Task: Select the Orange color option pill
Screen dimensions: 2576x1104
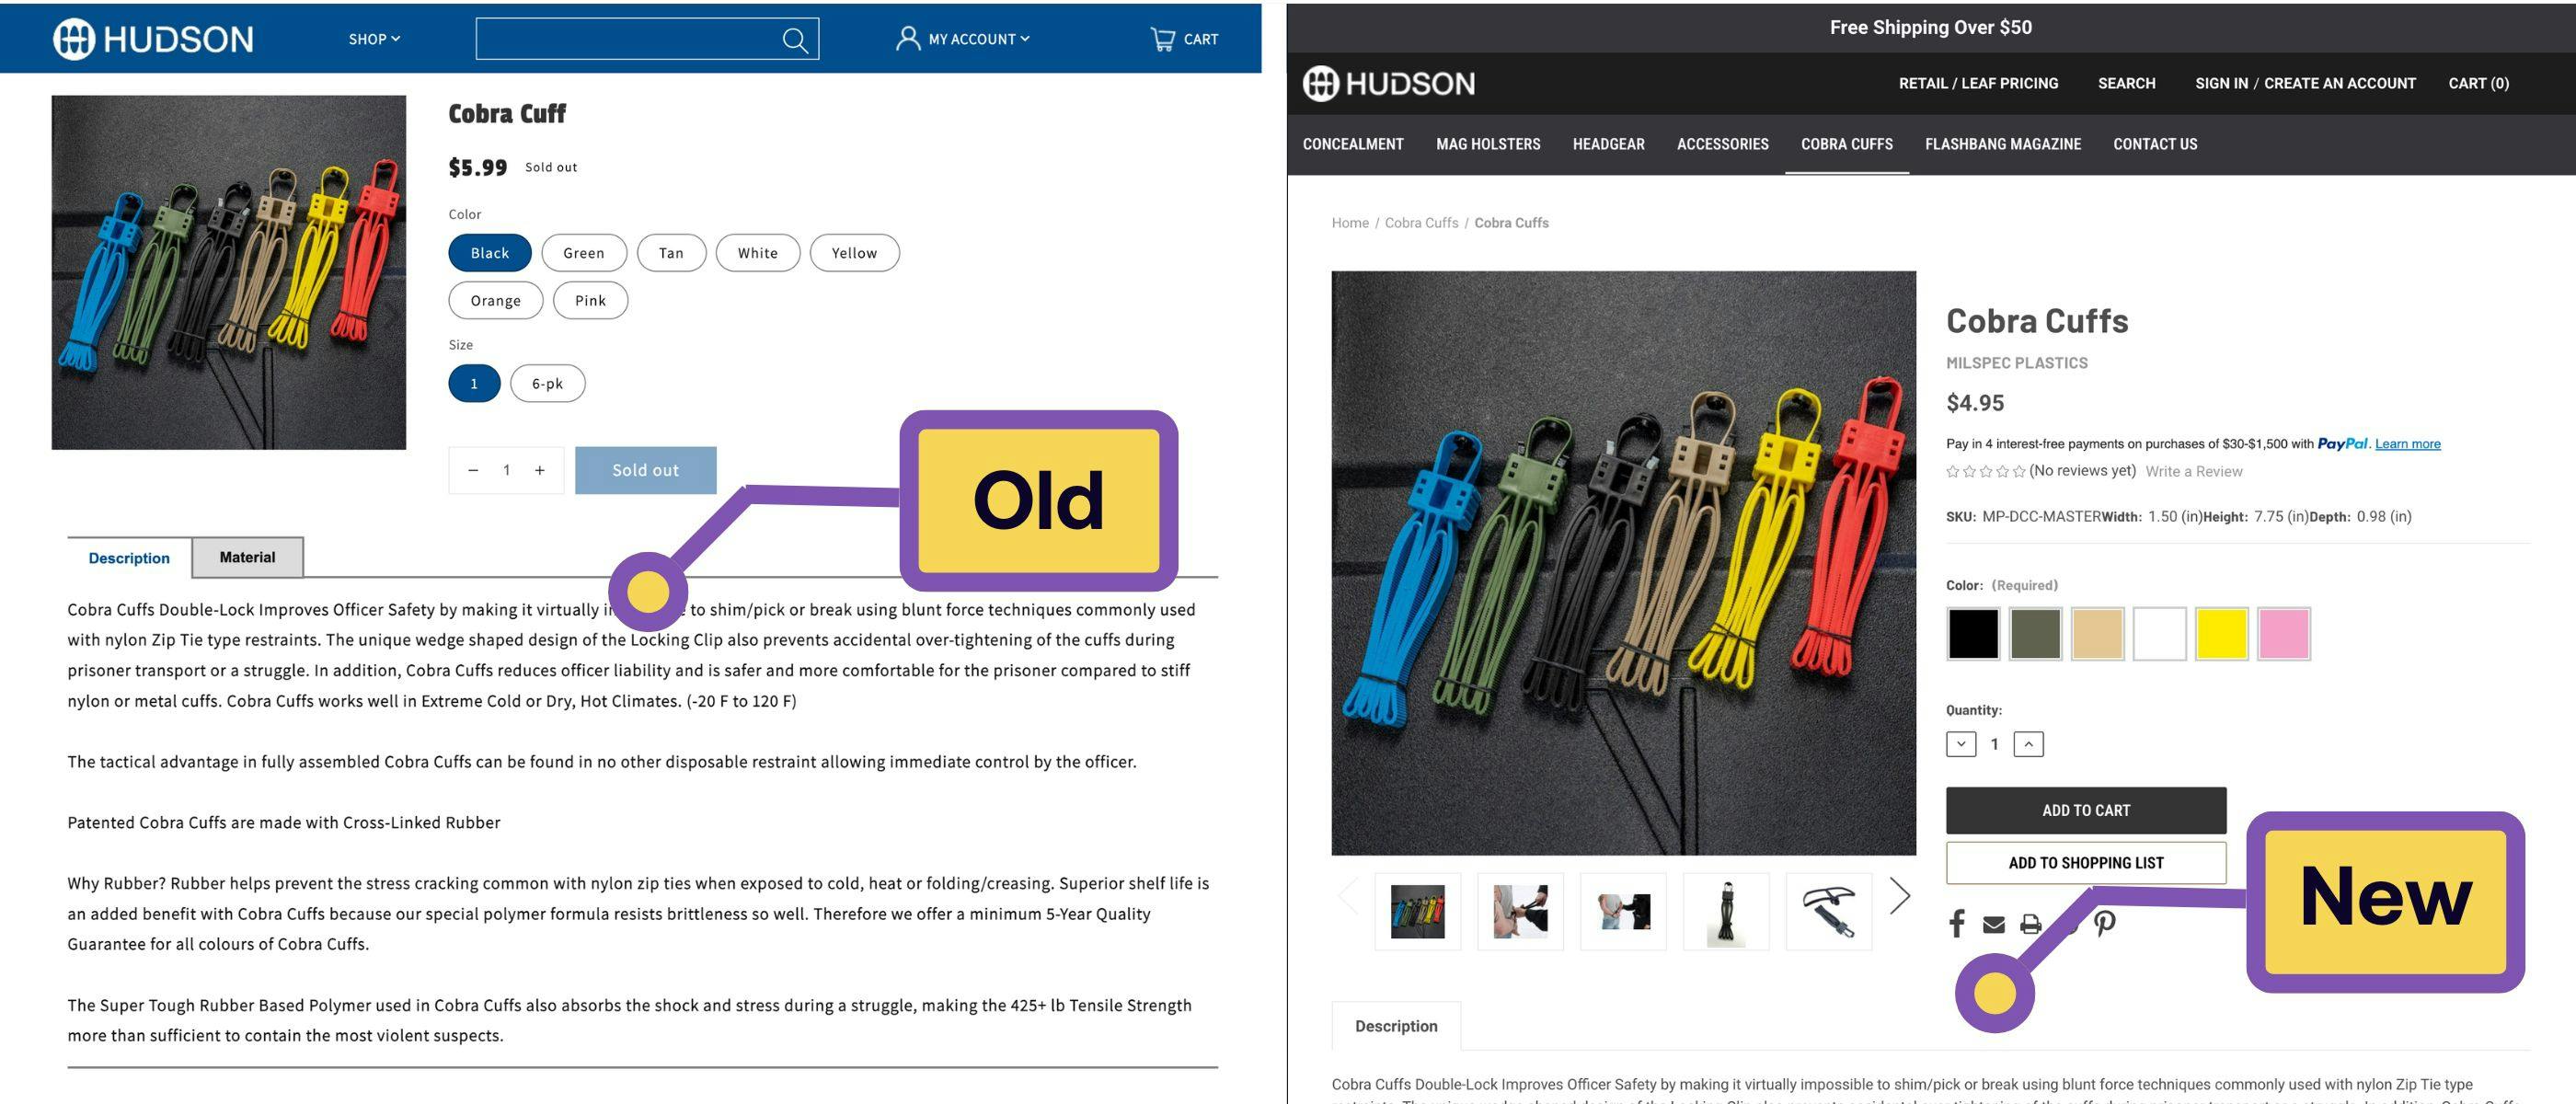Action: click(496, 300)
